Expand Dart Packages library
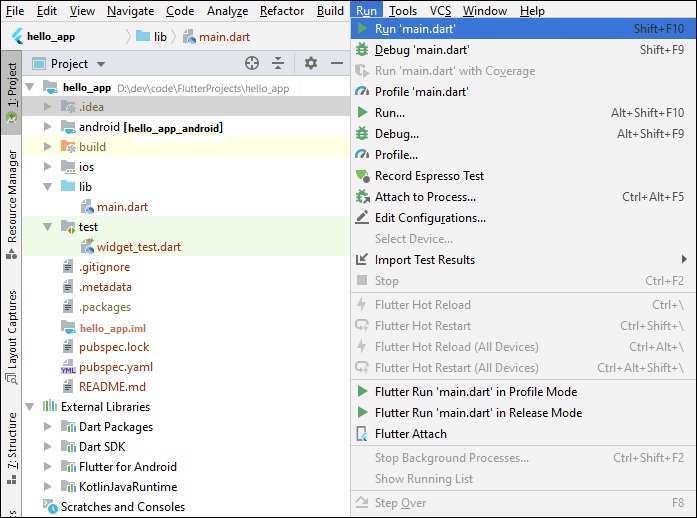697x518 pixels. coord(48,426)
